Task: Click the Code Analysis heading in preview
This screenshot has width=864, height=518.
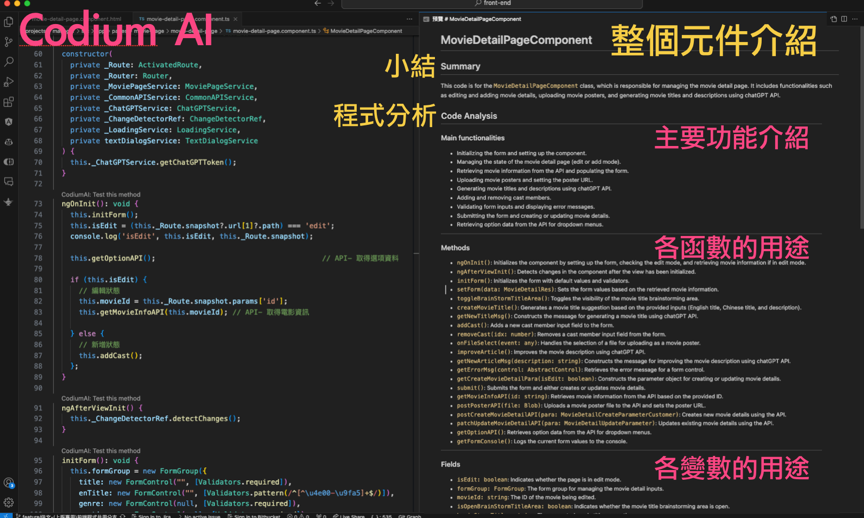Action: point(469,116)
